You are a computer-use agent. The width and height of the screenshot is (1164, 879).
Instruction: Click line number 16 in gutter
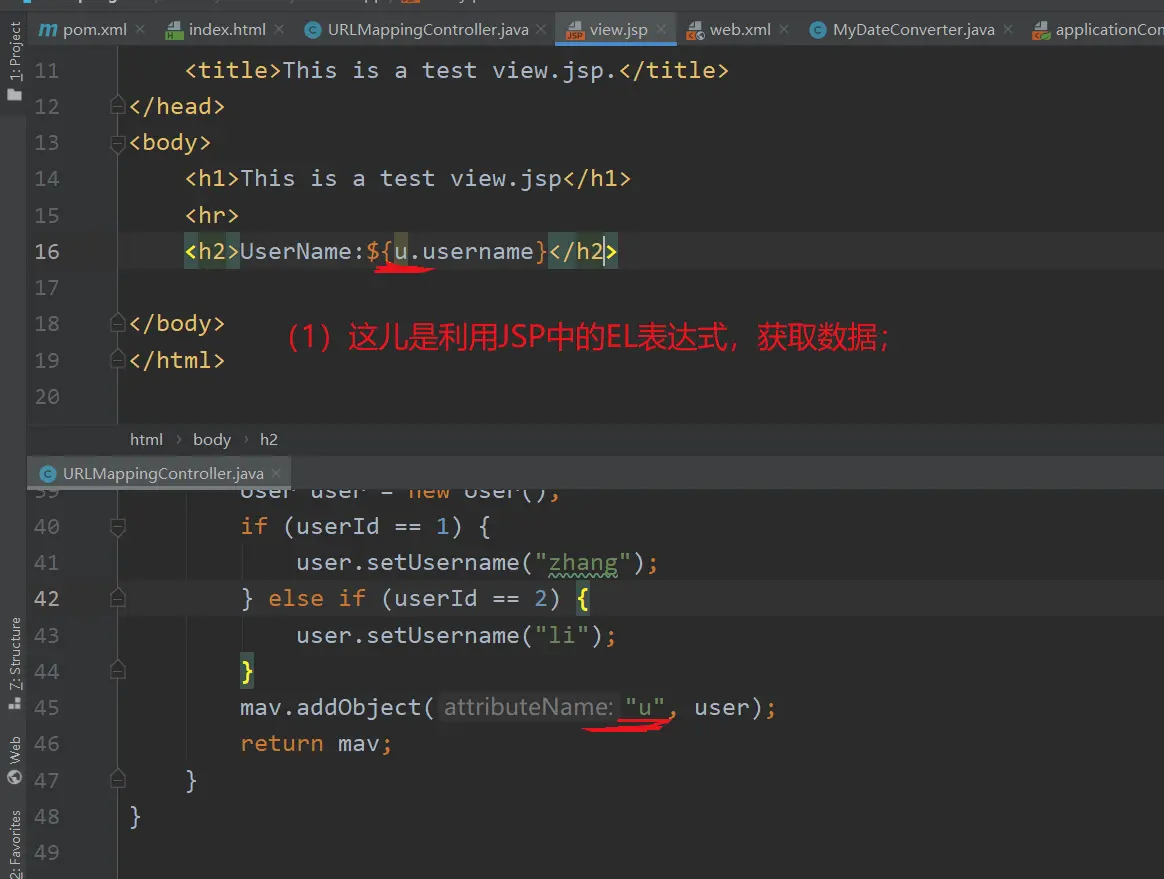[47, 252]
